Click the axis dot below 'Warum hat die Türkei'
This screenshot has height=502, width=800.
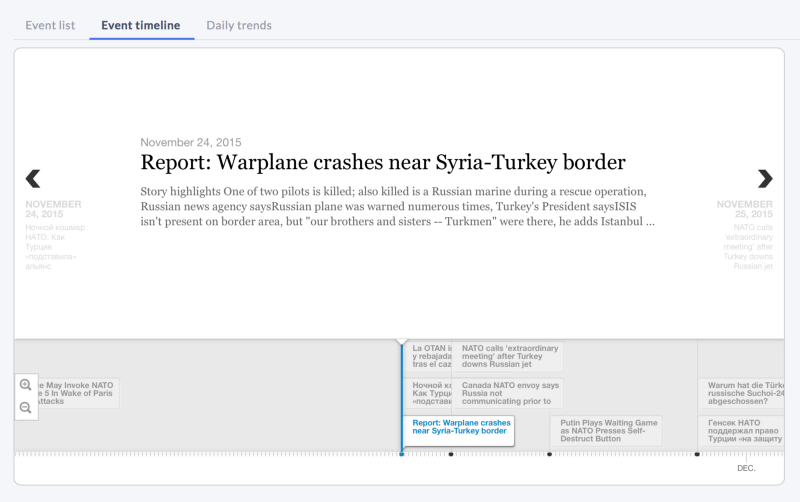(x=697, y=454)
